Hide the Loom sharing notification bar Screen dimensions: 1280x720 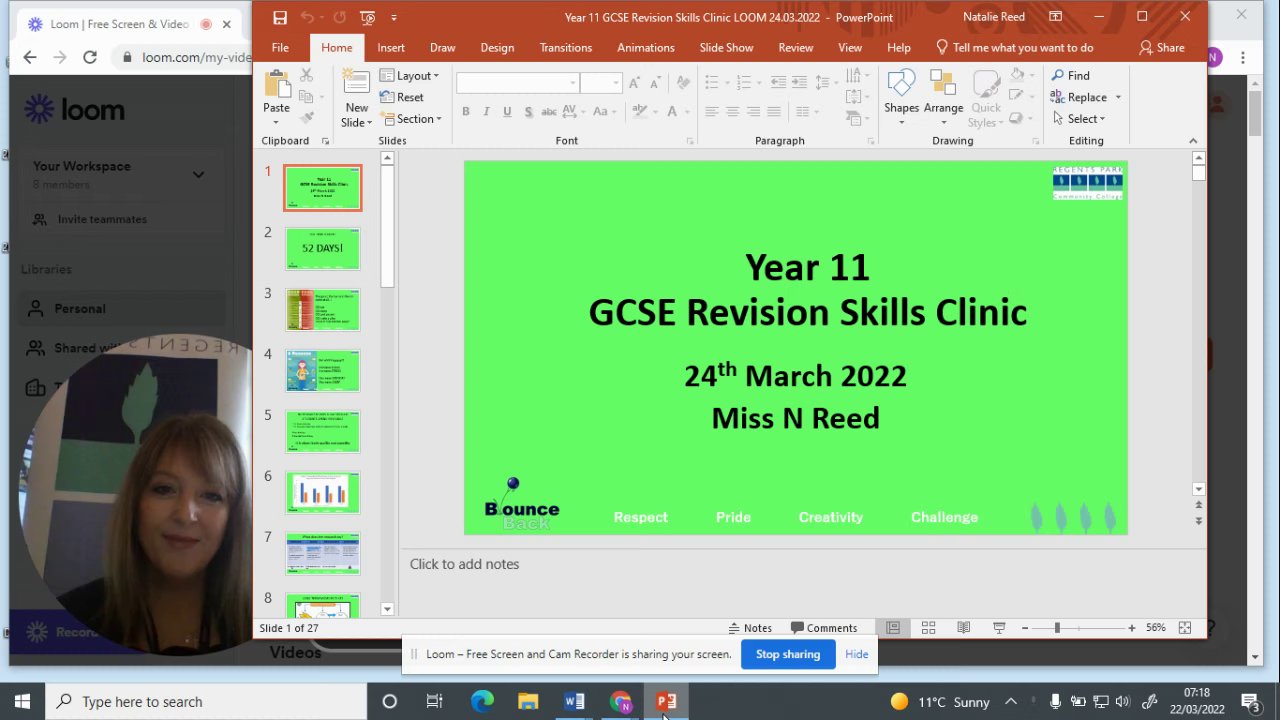(x=857, y=654)
